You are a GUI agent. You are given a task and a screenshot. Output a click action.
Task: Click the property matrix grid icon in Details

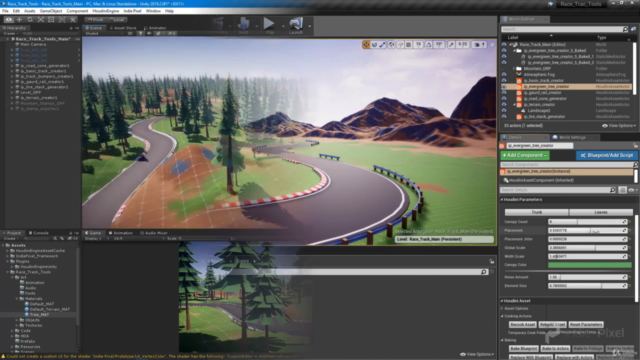[x=622, y=190]
